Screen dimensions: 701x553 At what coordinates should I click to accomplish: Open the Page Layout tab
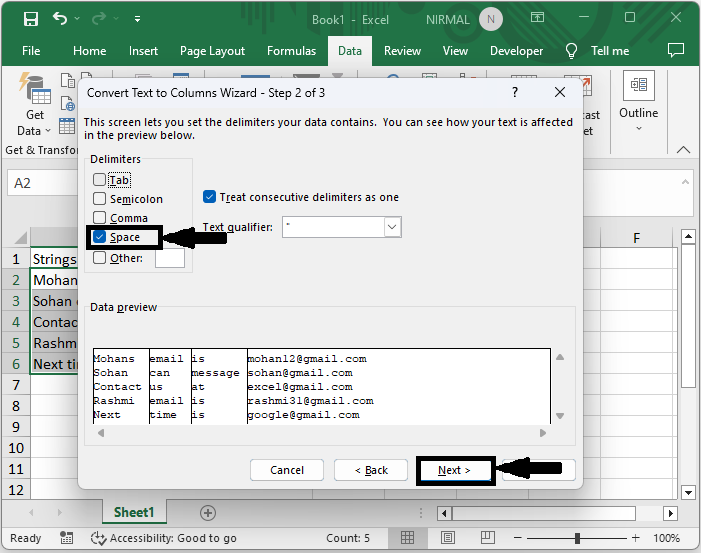(x=212, y=51)
